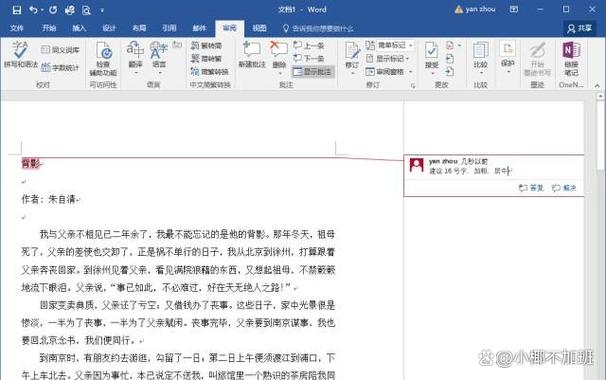Click the 链接笔记 OneNote linked notes icon
This screenshot has width=606, height=380.
tap(571, 50)
